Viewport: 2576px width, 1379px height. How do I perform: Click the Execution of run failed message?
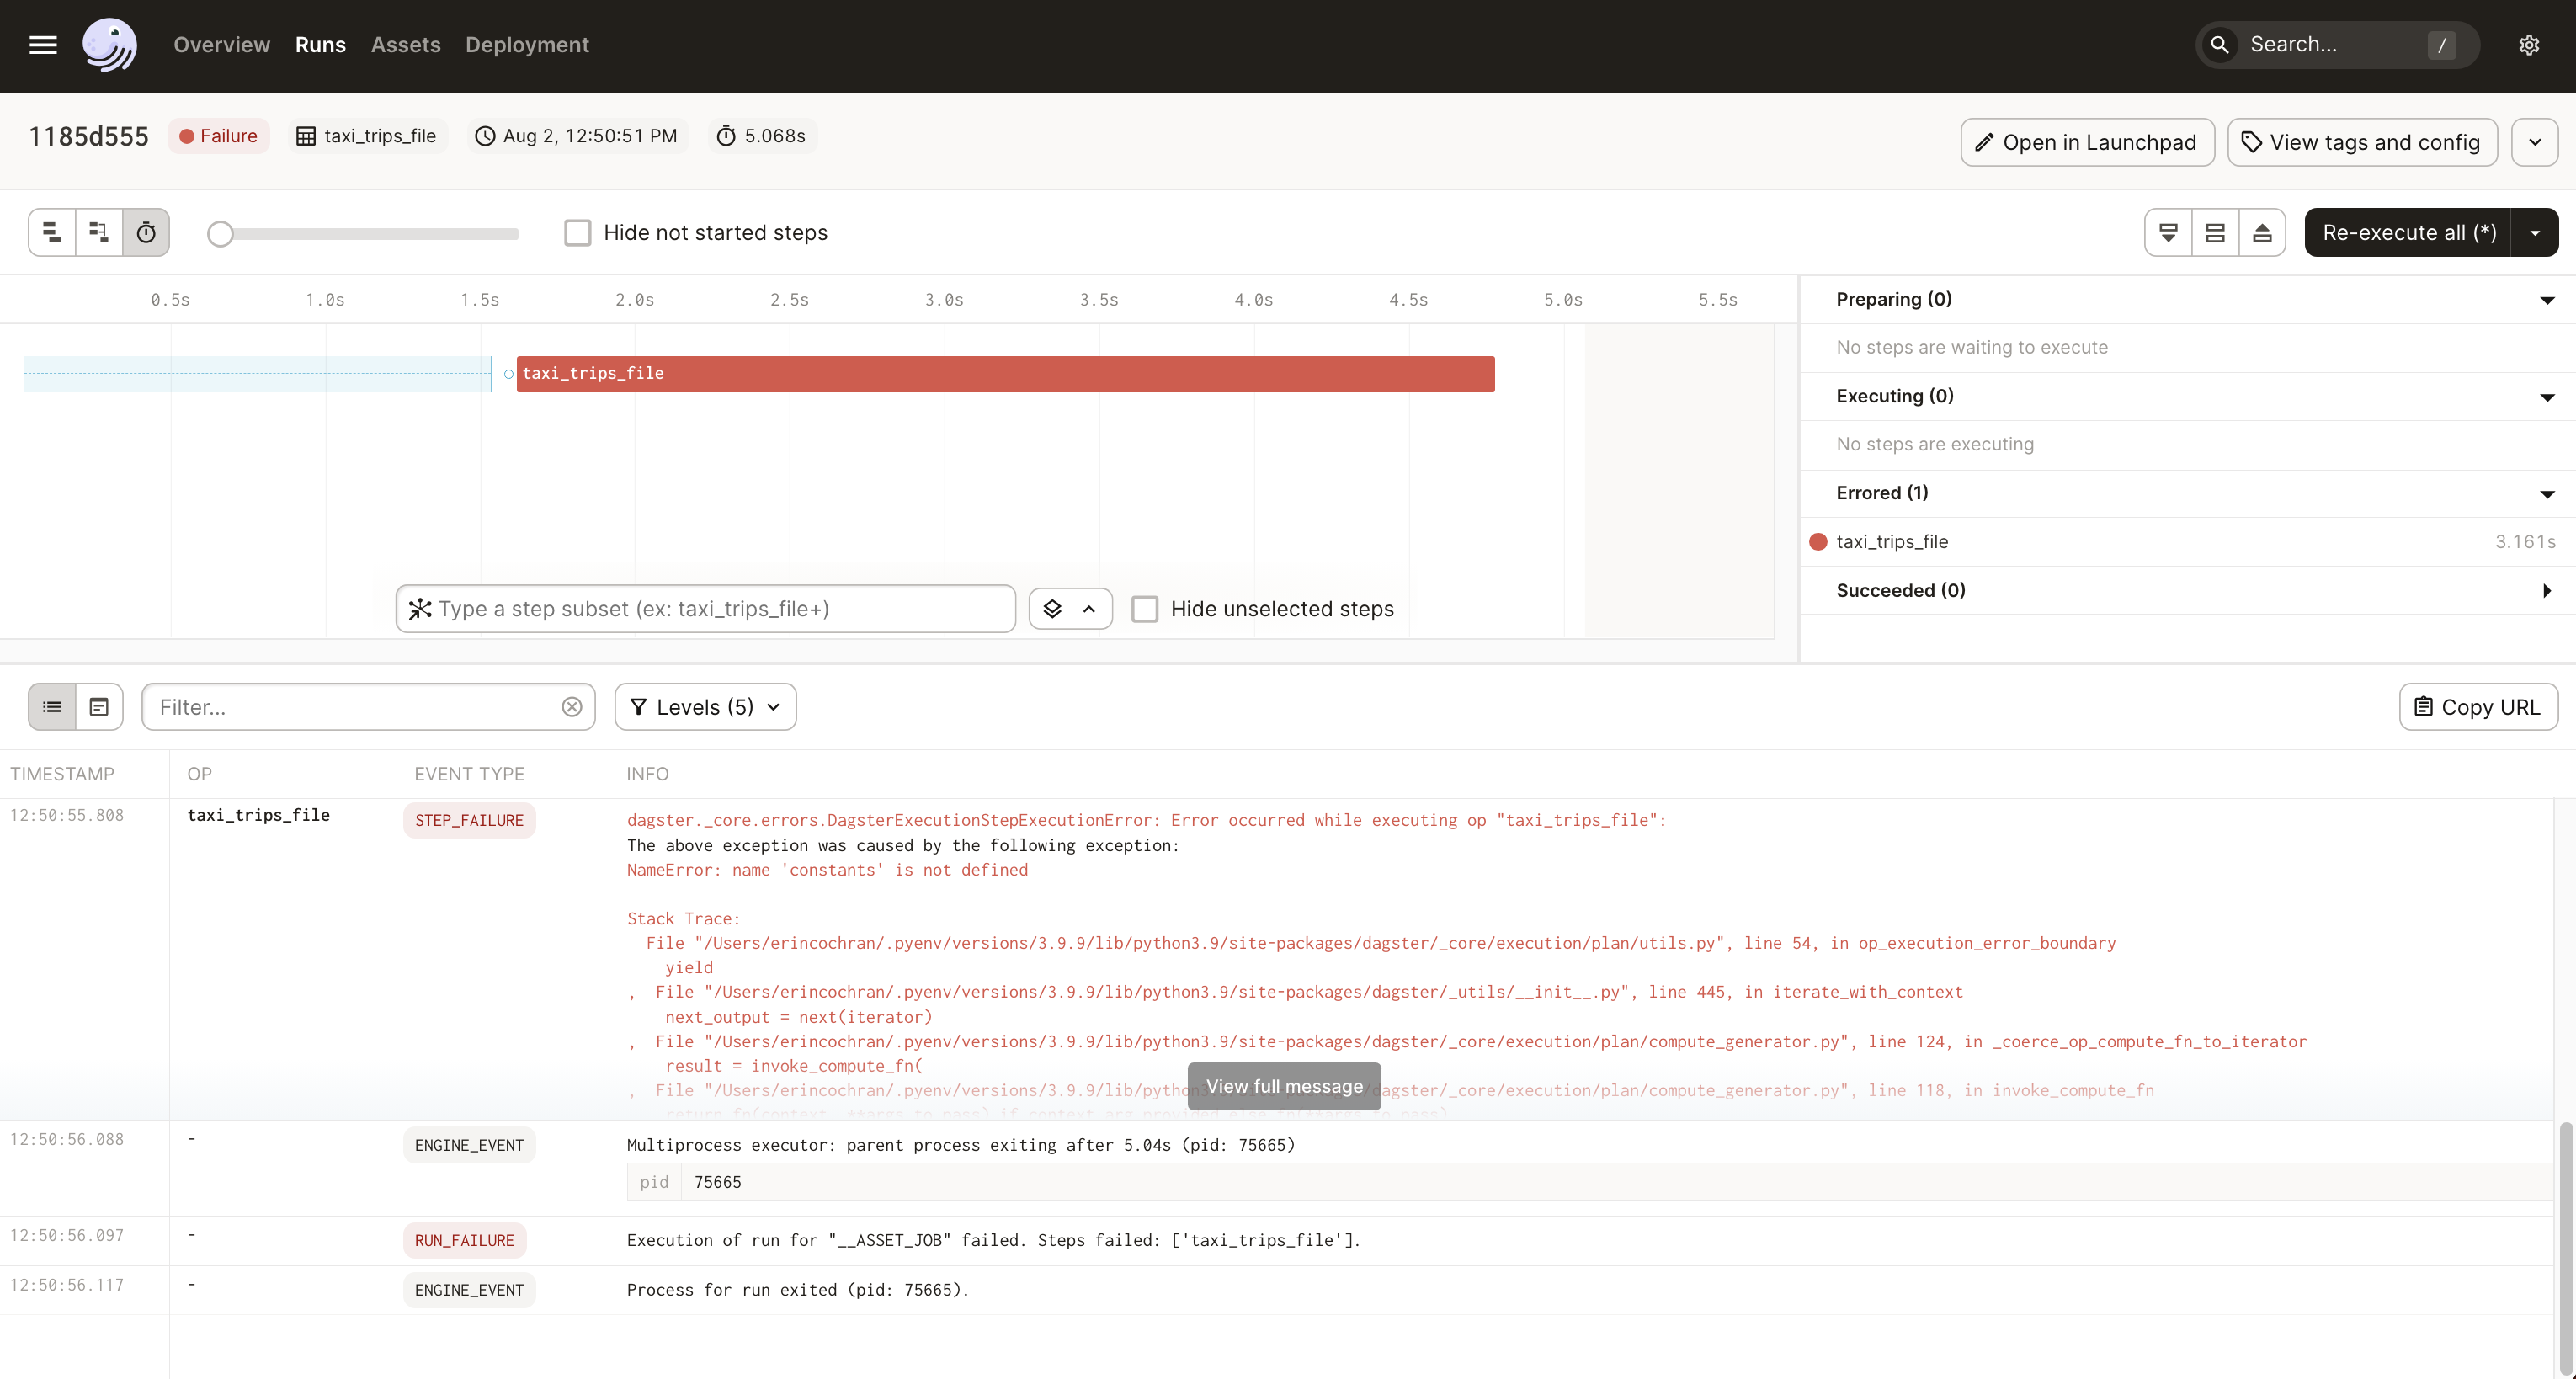coord(994,1240)
